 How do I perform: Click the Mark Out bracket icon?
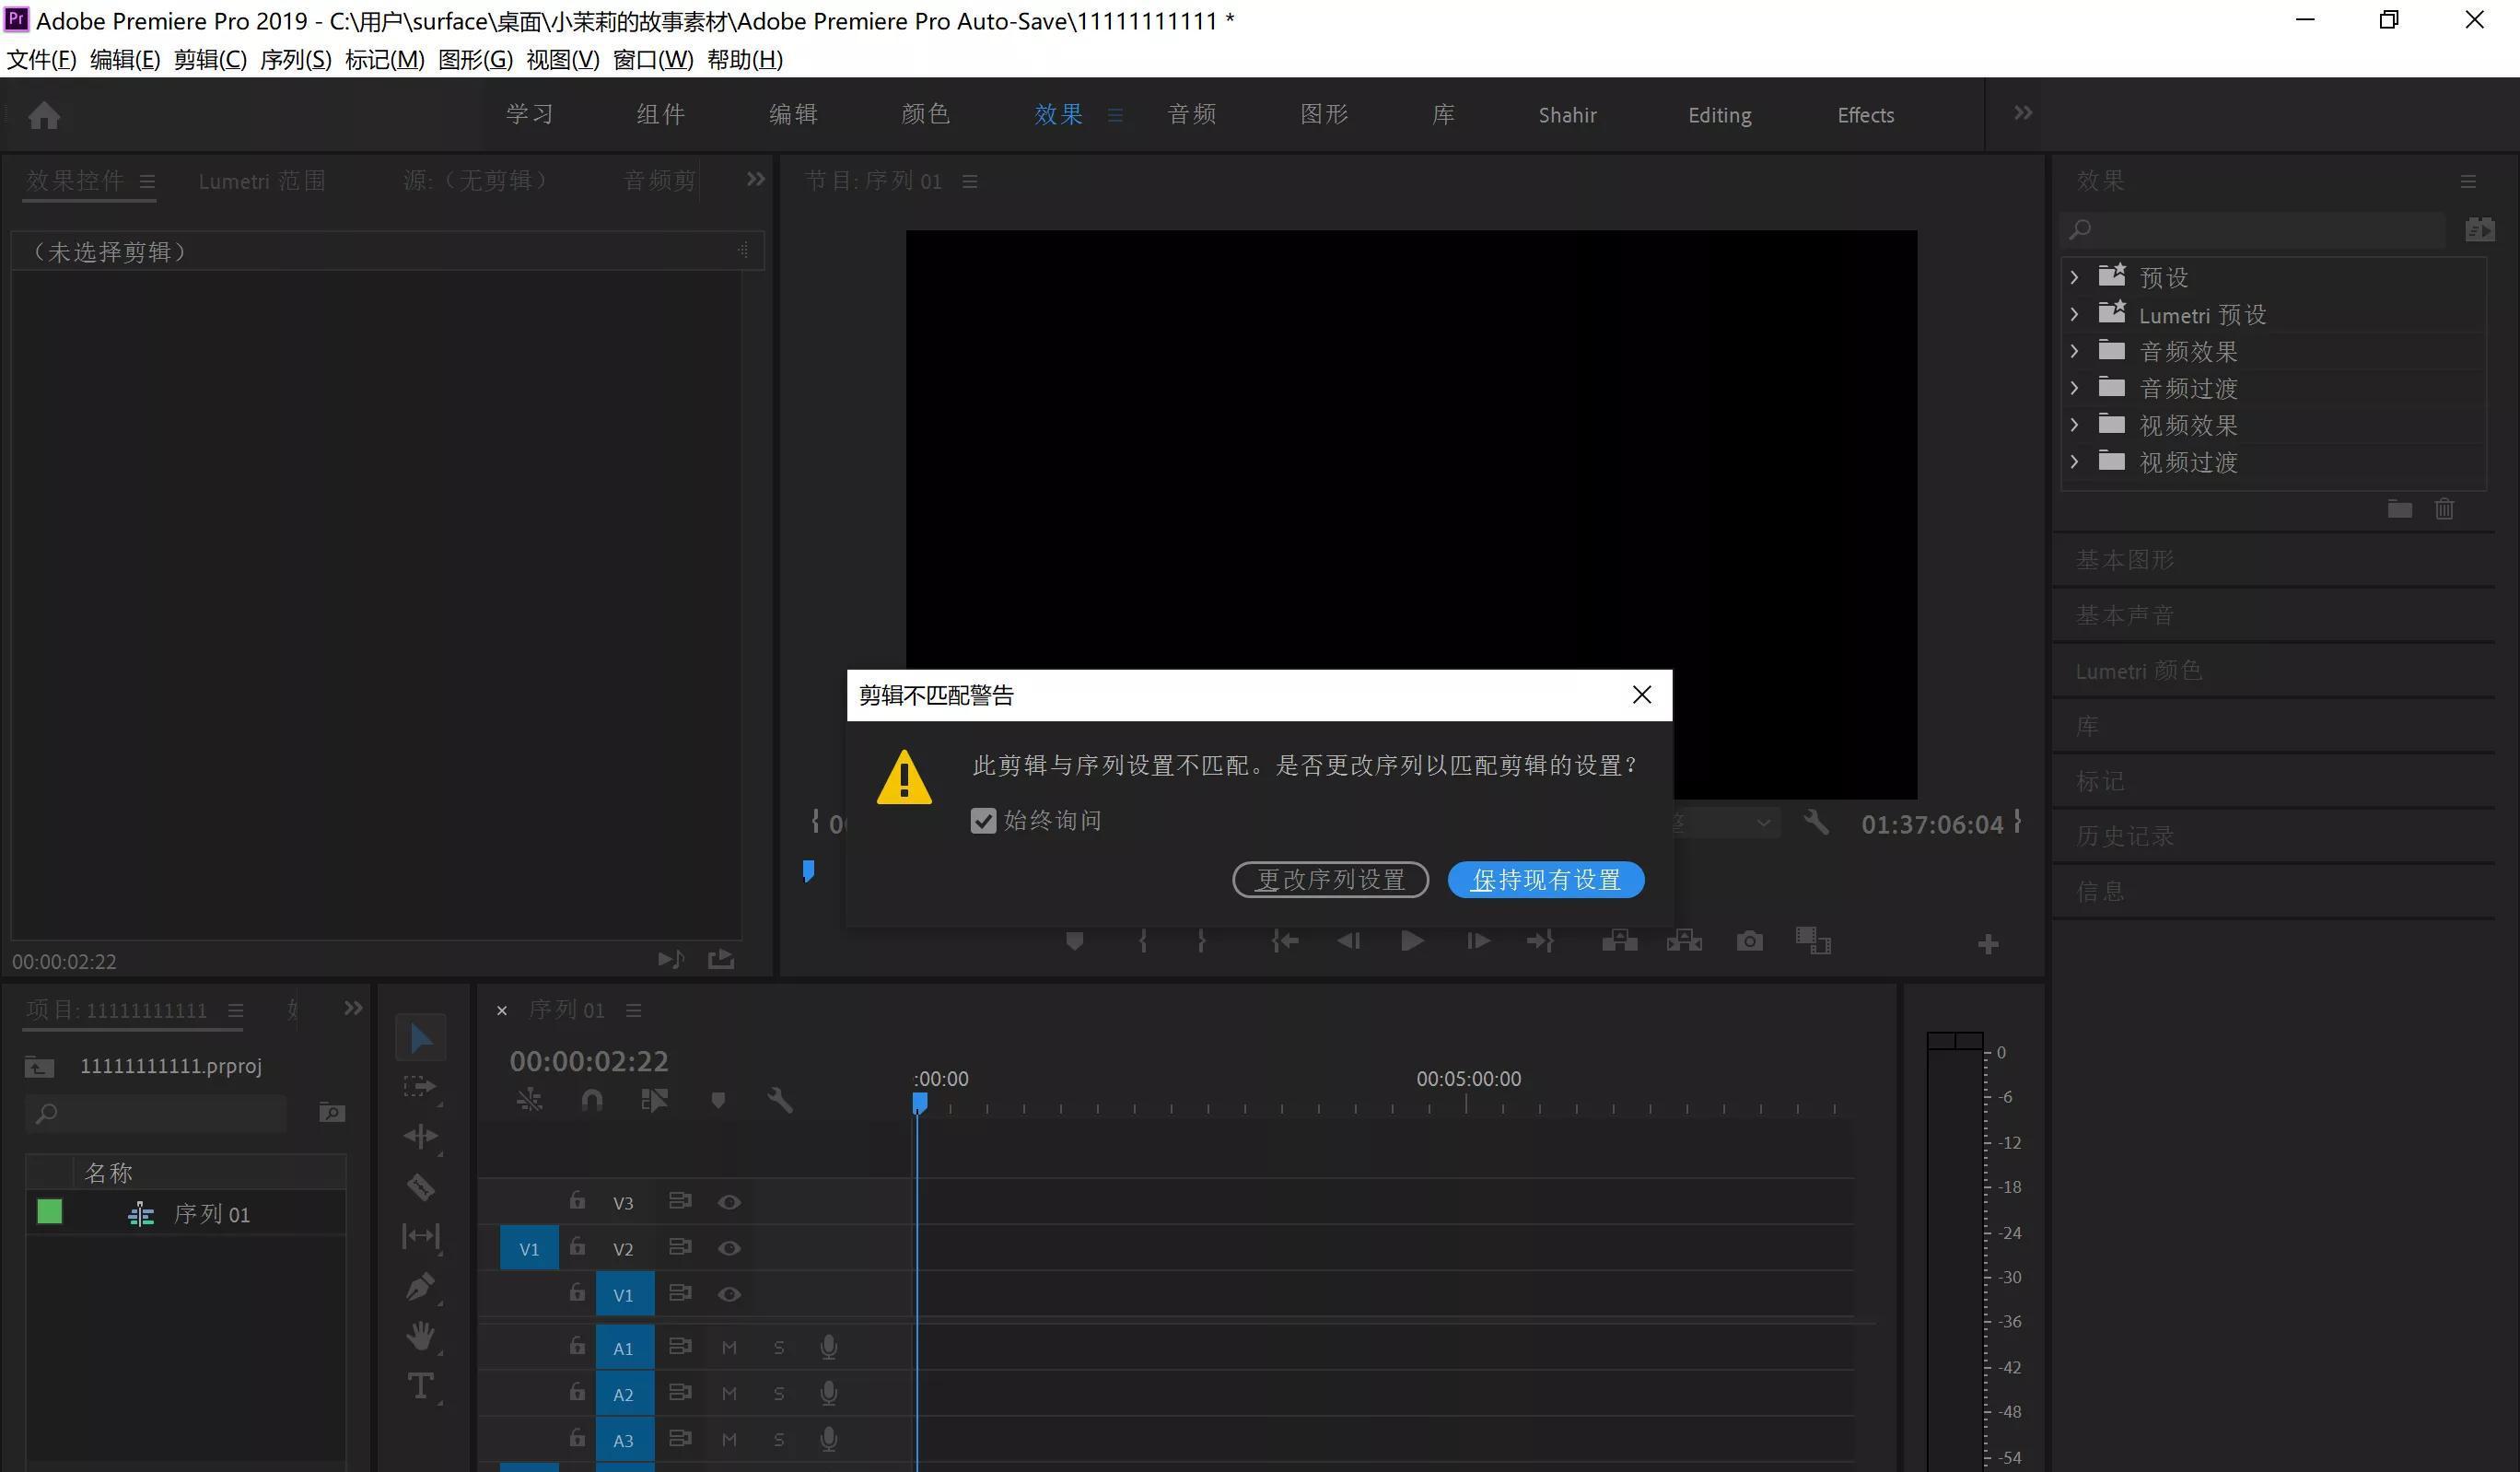click(x=1201, y=942)
